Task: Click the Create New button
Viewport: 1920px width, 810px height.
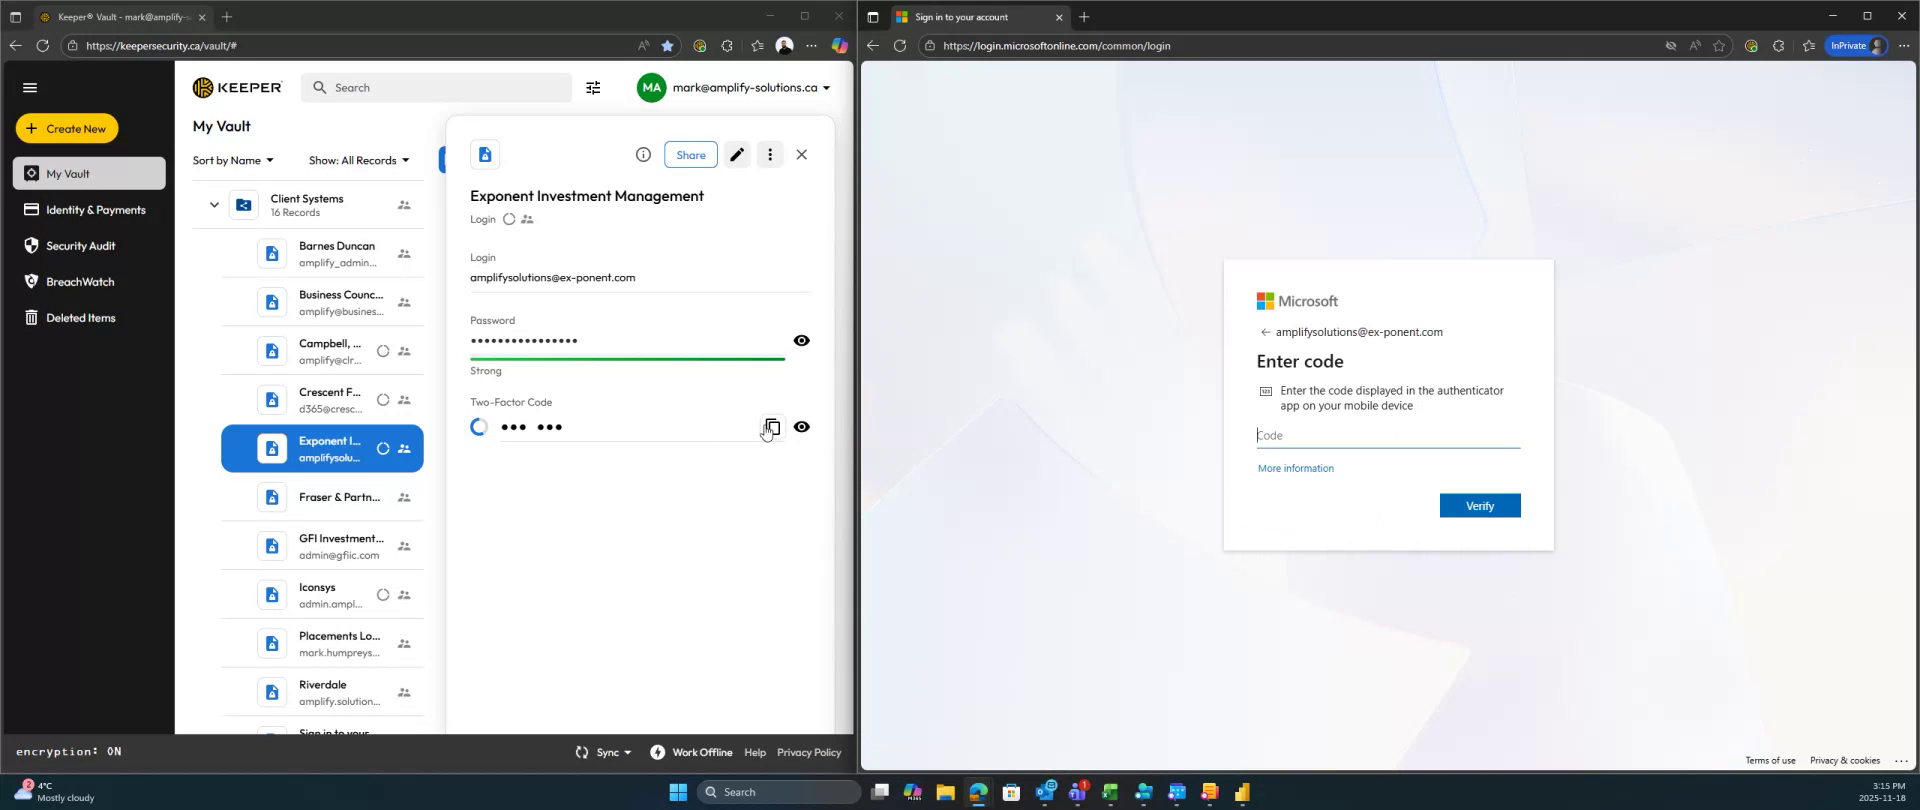Action: pyautogui.click(x=67, y=129)
